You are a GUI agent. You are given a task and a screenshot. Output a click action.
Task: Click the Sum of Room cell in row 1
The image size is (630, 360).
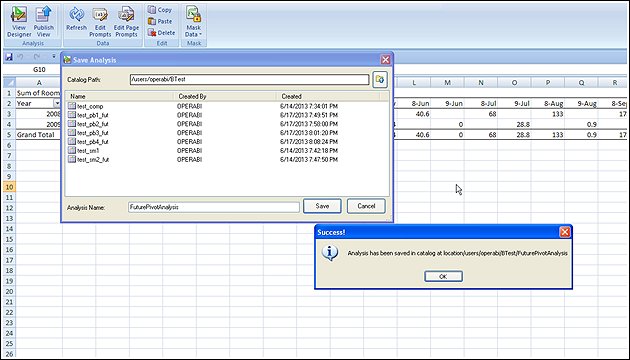39,93
